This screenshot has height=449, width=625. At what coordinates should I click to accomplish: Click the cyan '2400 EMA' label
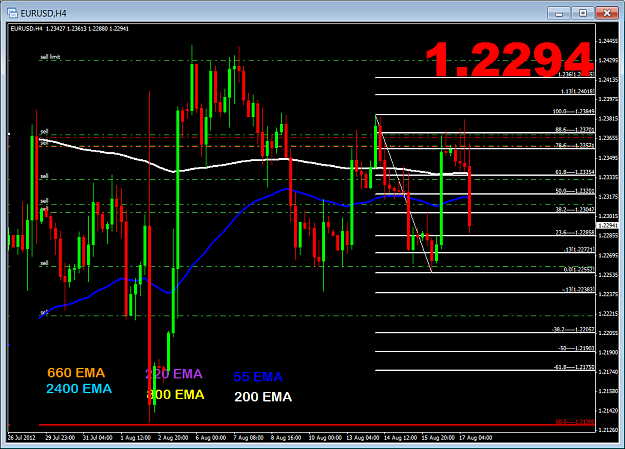pos(79,389)
